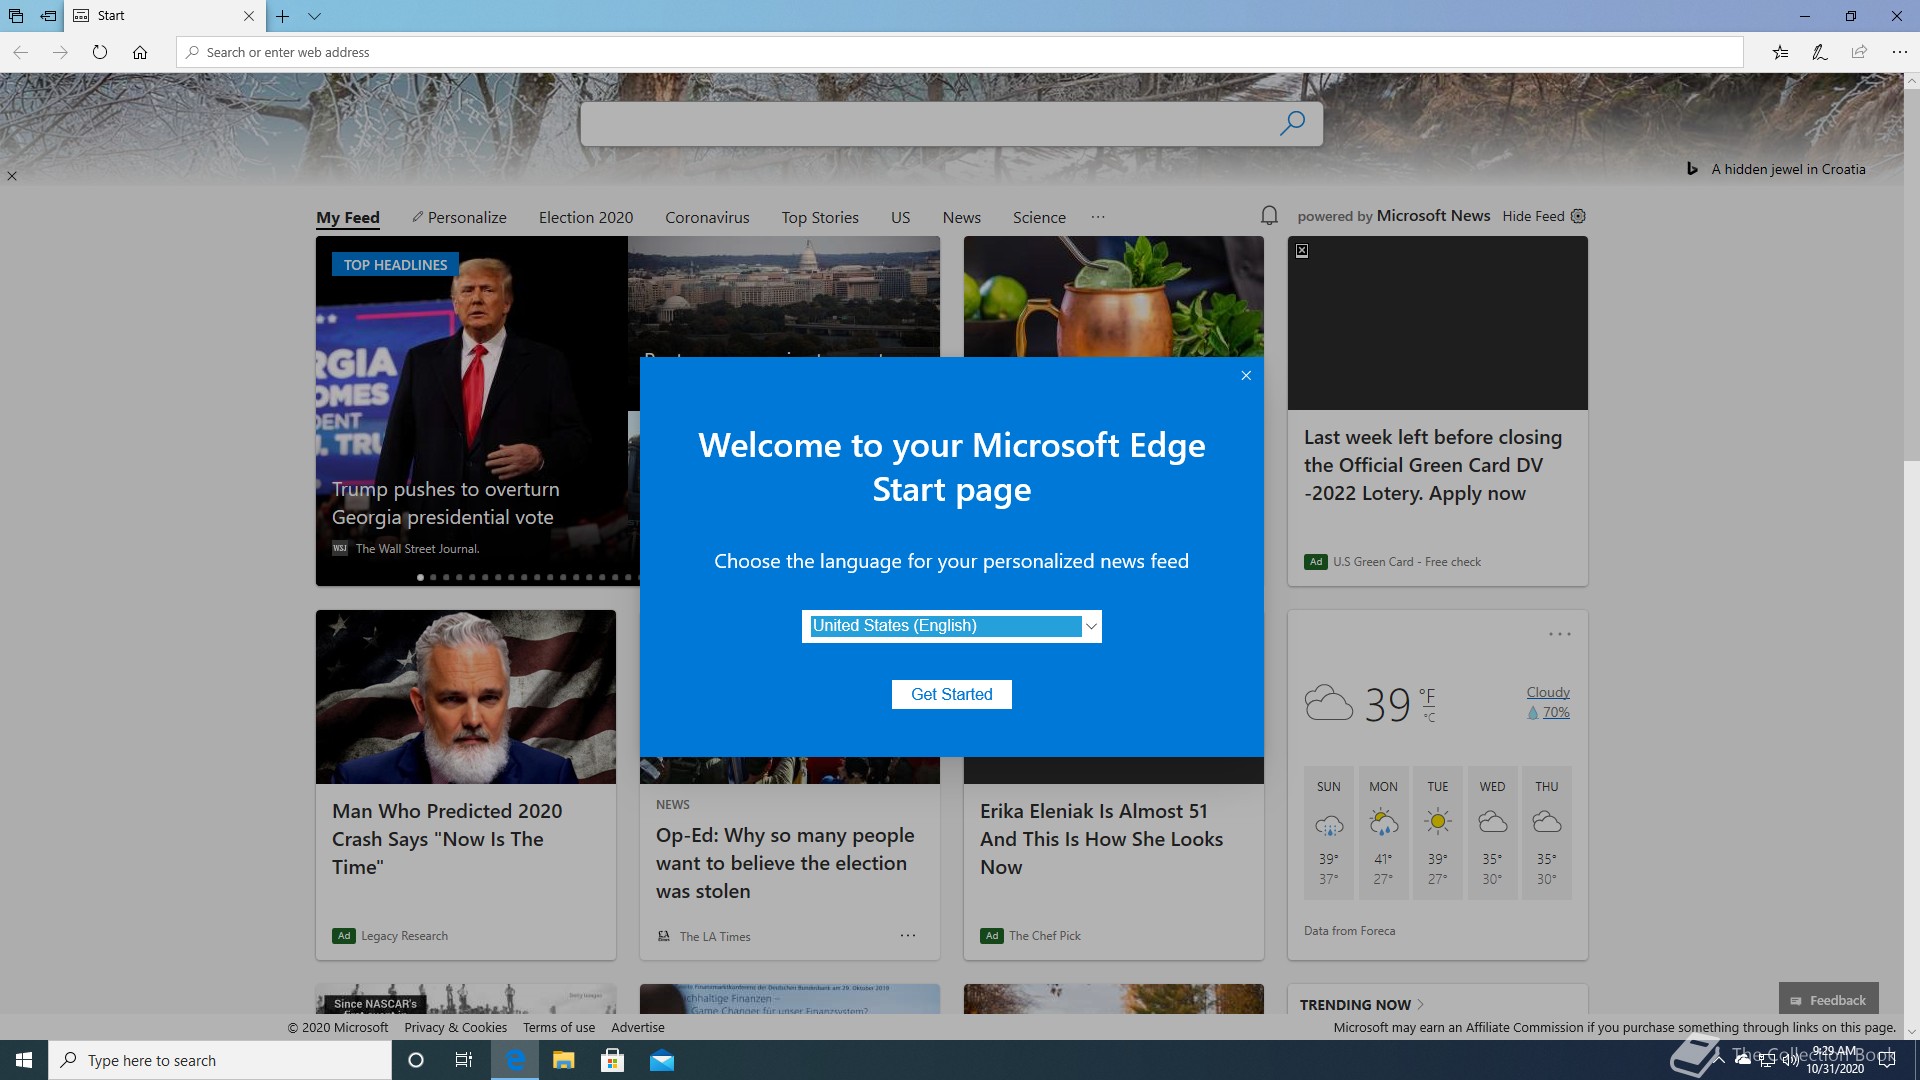Open the Op-Ed election stolen article
Image resolution: width=1920 pixels, height=1080 pixels.
click(x=785, y=863)
